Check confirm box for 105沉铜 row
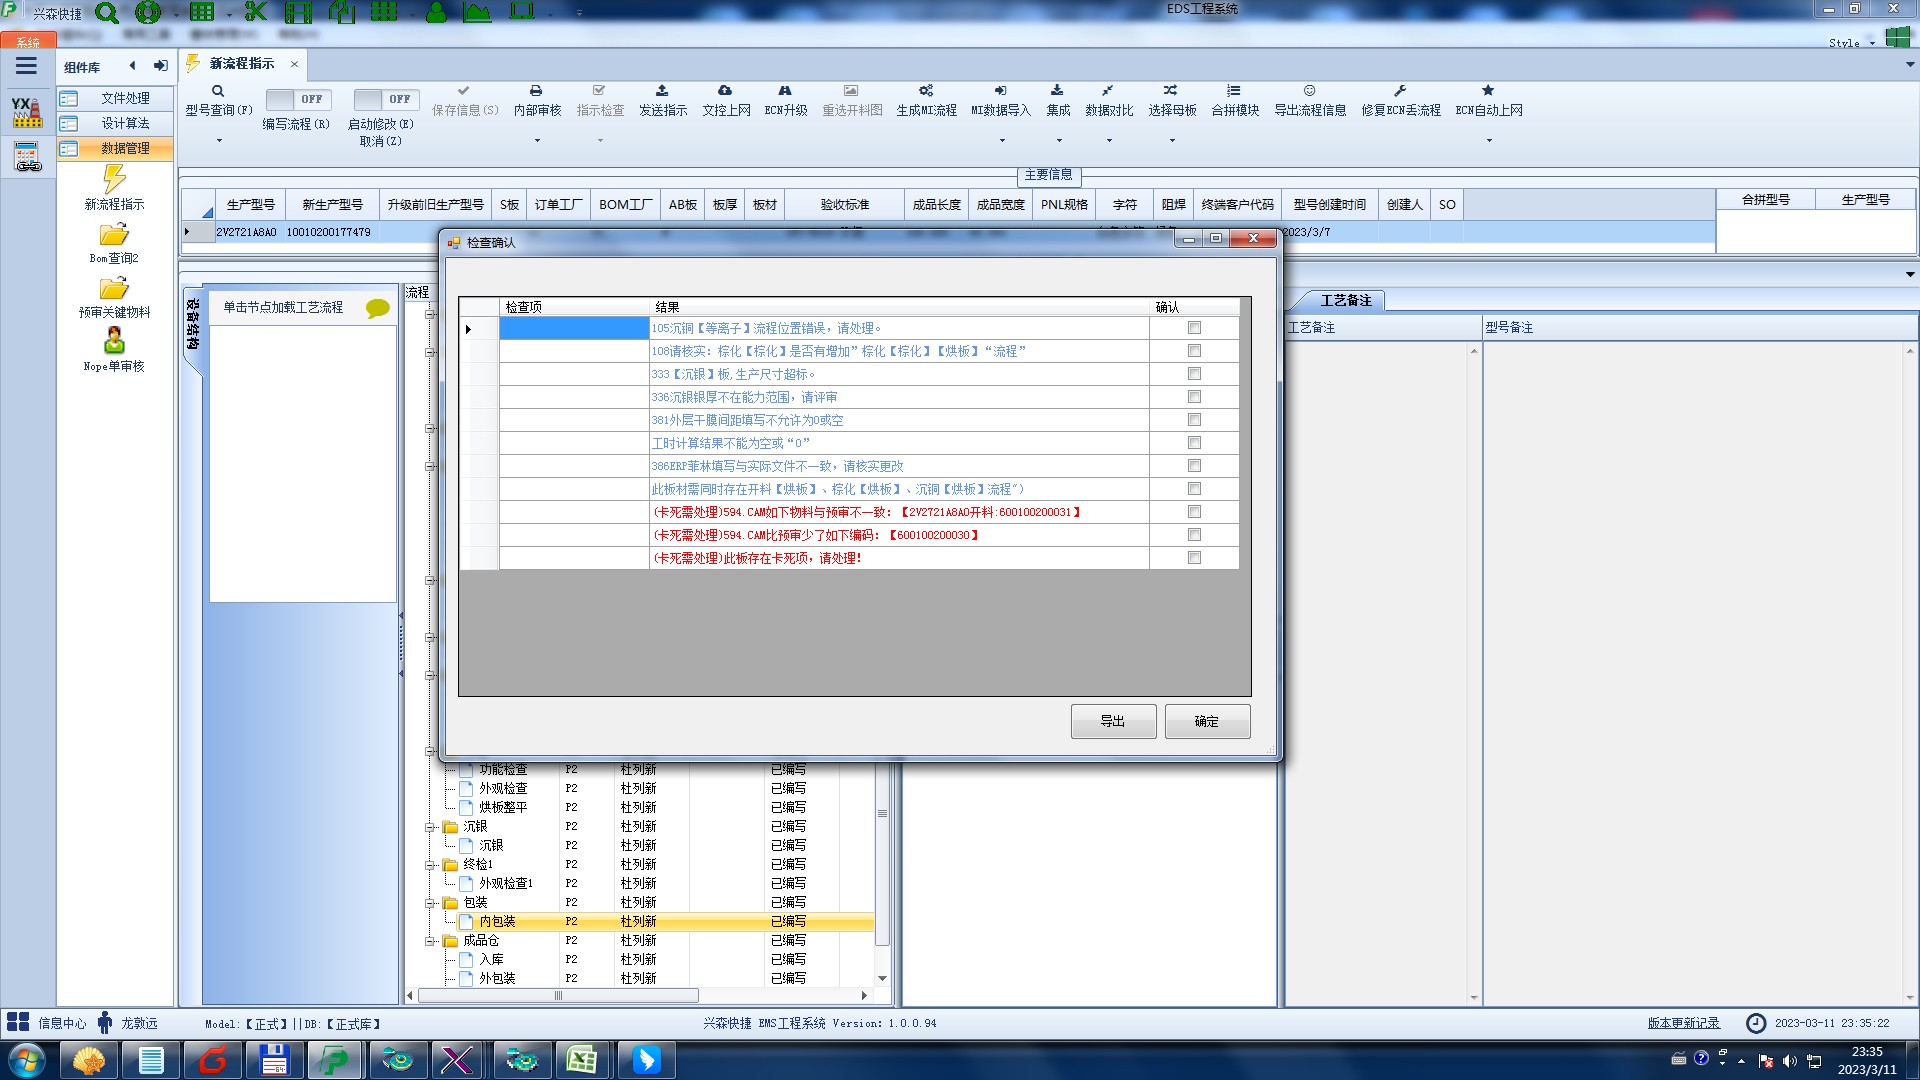 click(1194, 328)
